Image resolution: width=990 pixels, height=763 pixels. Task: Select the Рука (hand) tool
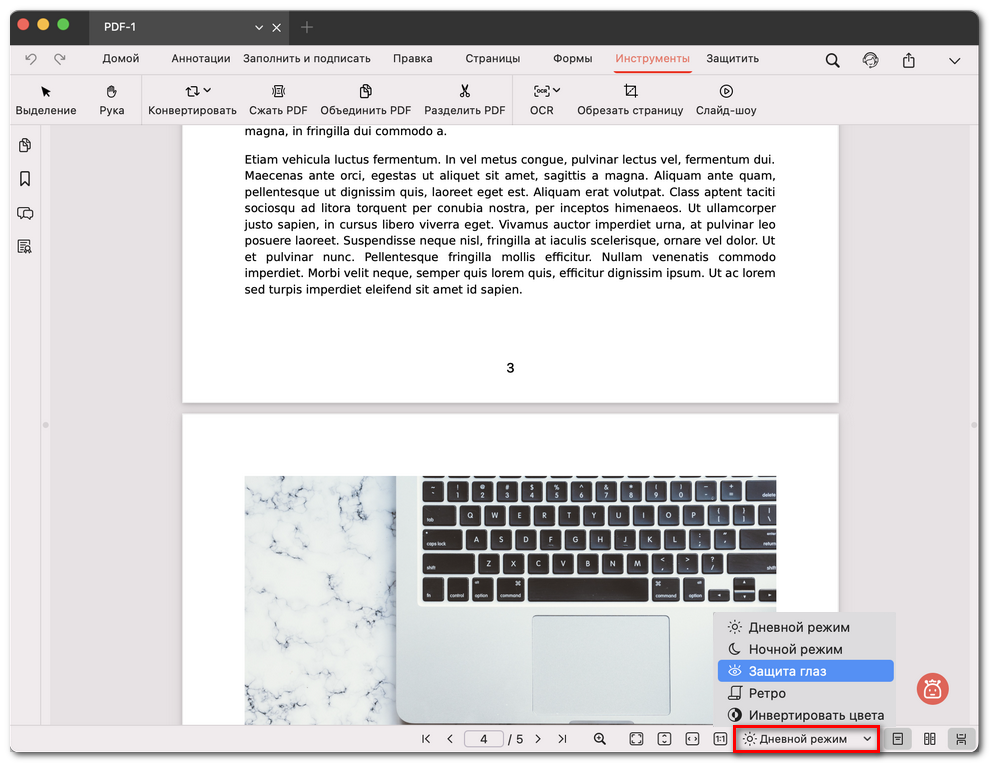[x=112, y=100]
